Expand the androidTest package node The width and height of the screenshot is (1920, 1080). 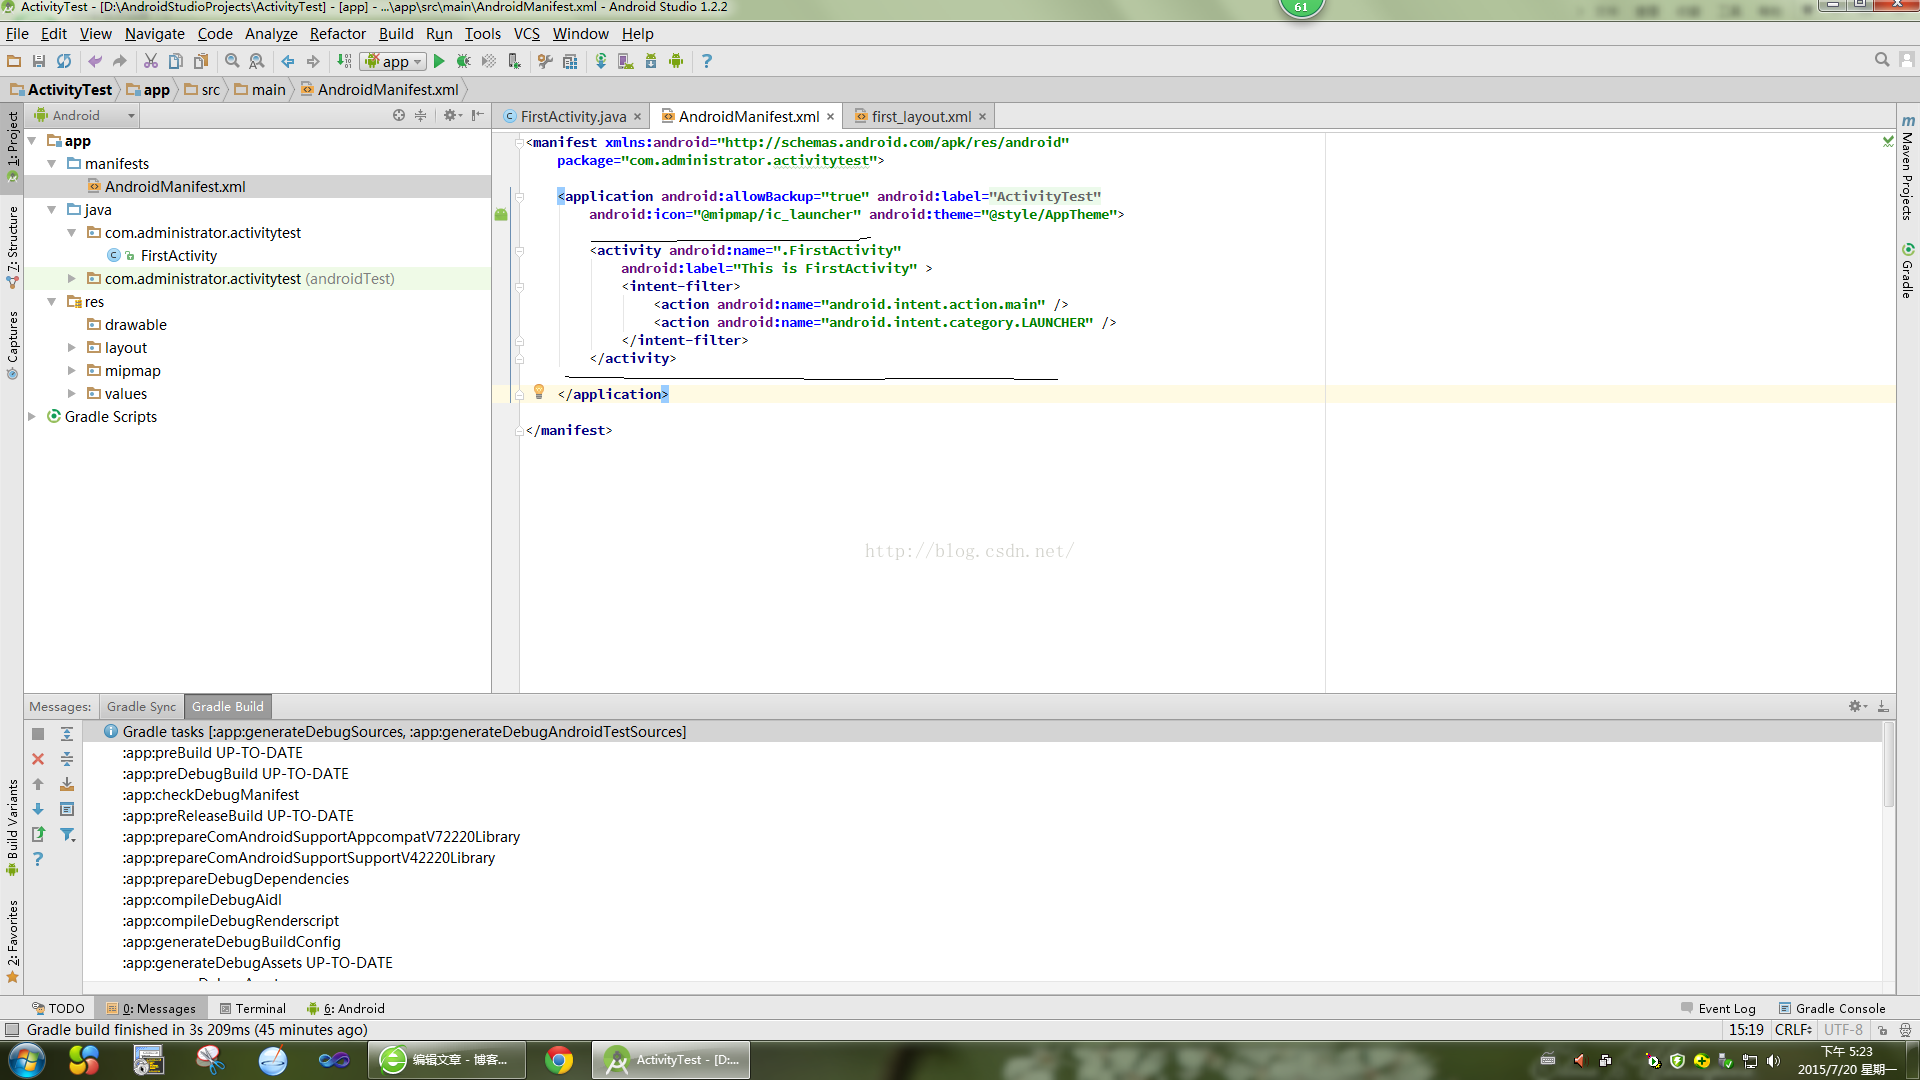[71, 278]
